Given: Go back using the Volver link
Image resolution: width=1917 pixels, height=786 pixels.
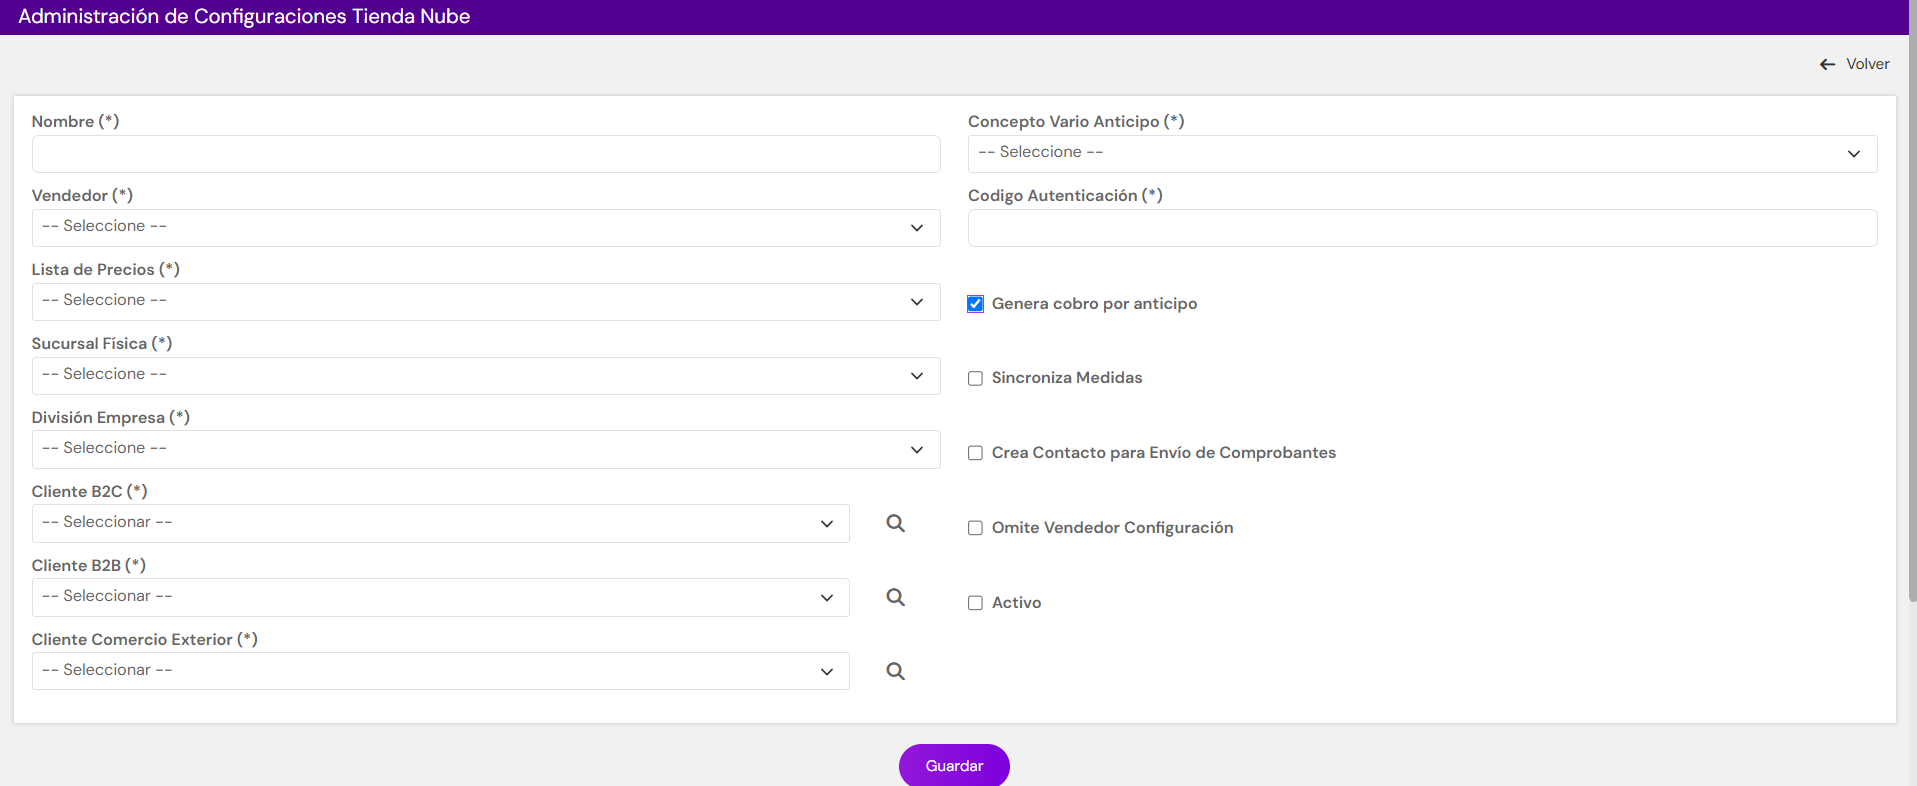Looking at the screenshot, I should pyautogui.click(x=1854, y=64).
